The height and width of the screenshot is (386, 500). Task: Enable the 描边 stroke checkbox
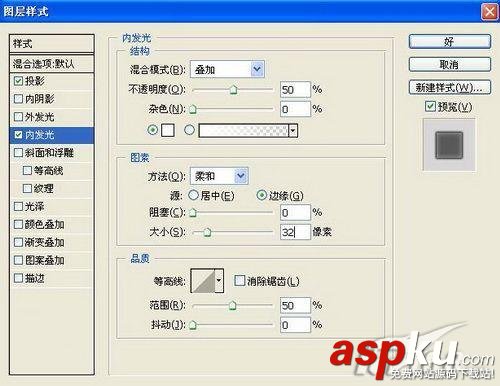(x=18, y=278)
